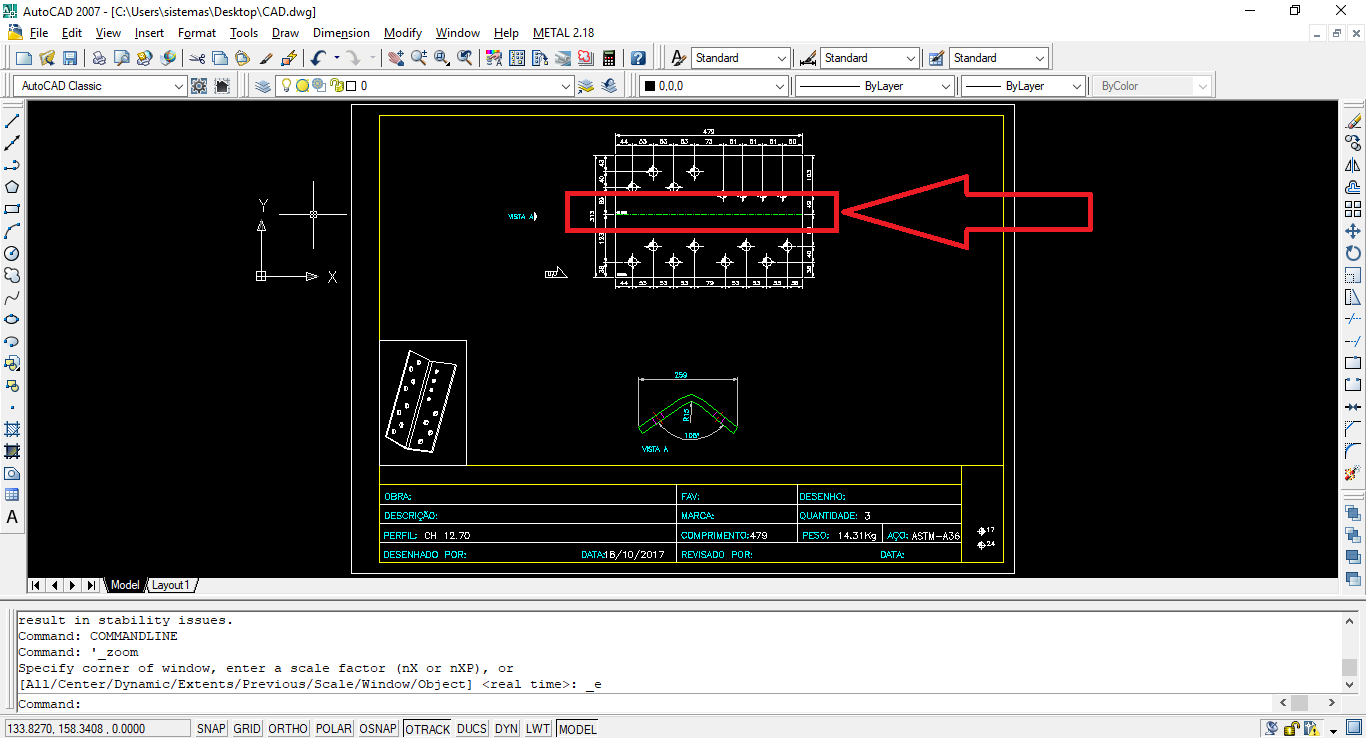Click the Pan Realtime icon
This screenshot has height=739, width=1367.
click(396, 58)
